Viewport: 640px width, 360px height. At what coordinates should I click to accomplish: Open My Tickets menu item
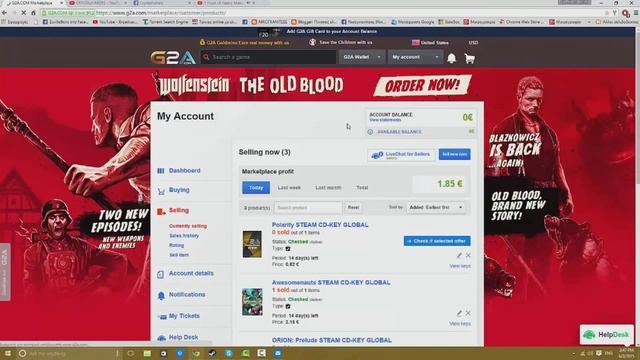point(184,316)
